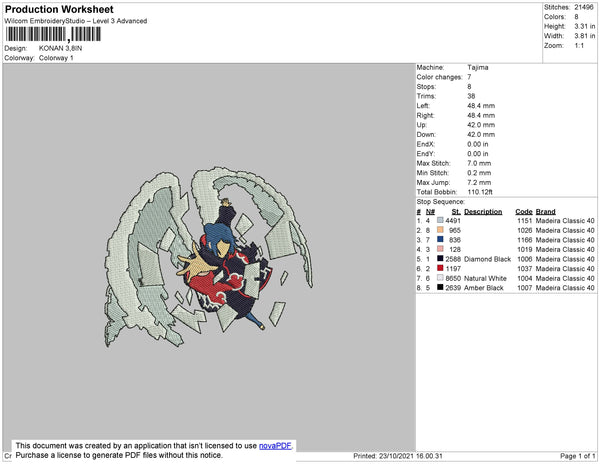Select the Zoom value 1:1

[x=579, y=46]
